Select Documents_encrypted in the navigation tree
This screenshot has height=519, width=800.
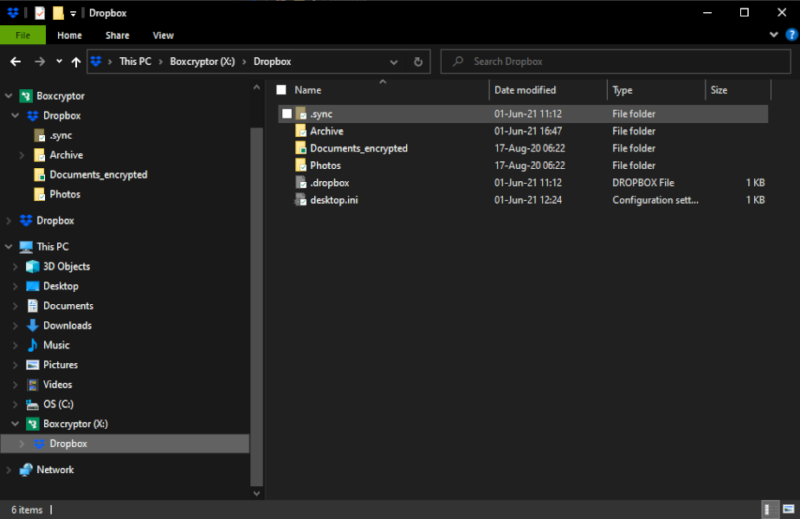coord(98,175)
